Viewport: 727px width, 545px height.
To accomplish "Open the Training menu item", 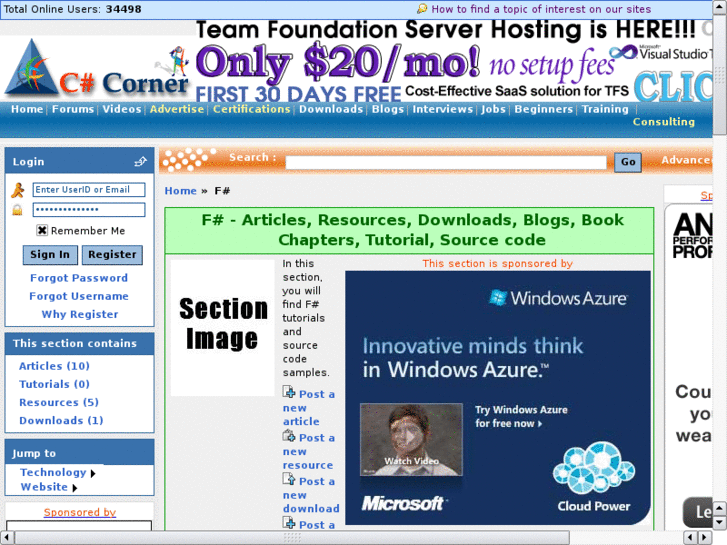I will tap(605, 109).
